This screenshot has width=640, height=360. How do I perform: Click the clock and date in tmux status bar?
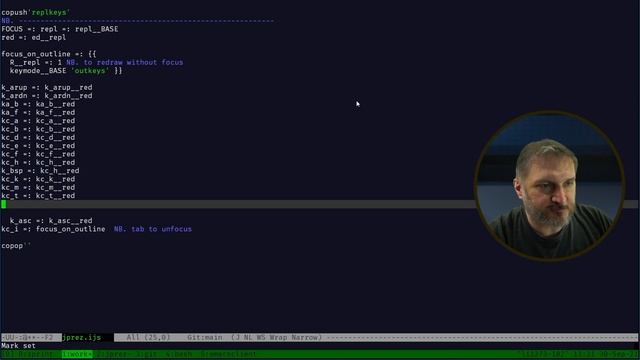[x=578, y=354]
